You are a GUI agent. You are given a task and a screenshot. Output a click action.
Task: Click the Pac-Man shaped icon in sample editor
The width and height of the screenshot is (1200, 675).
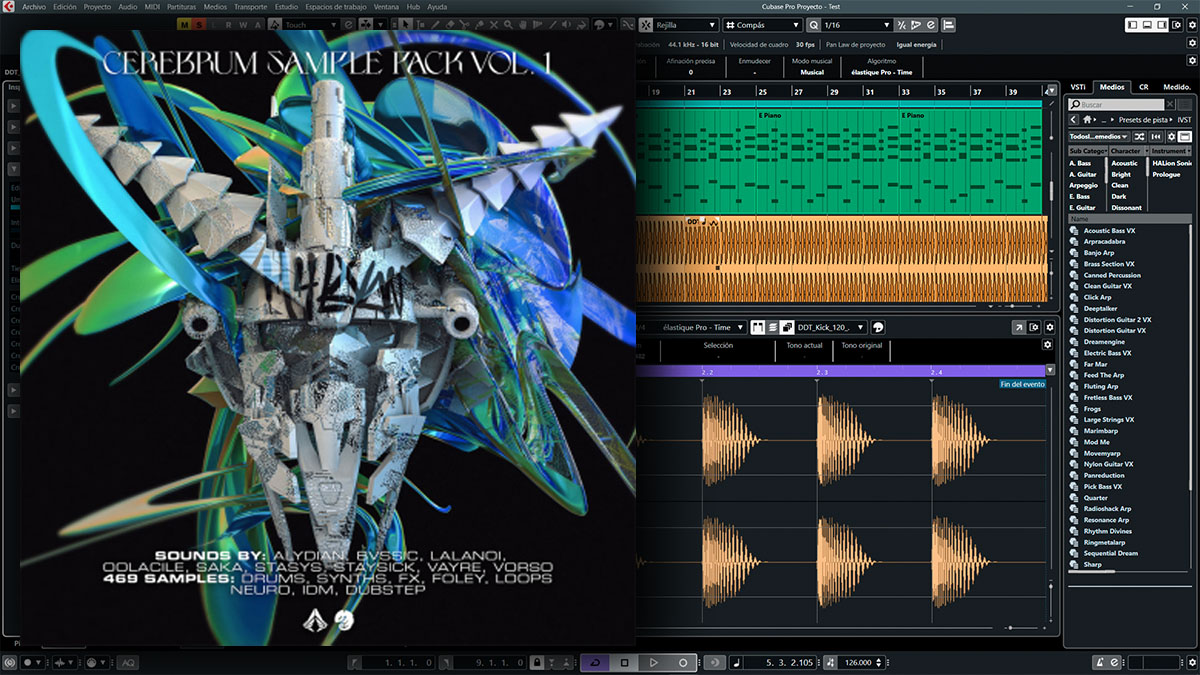(878, 327)
